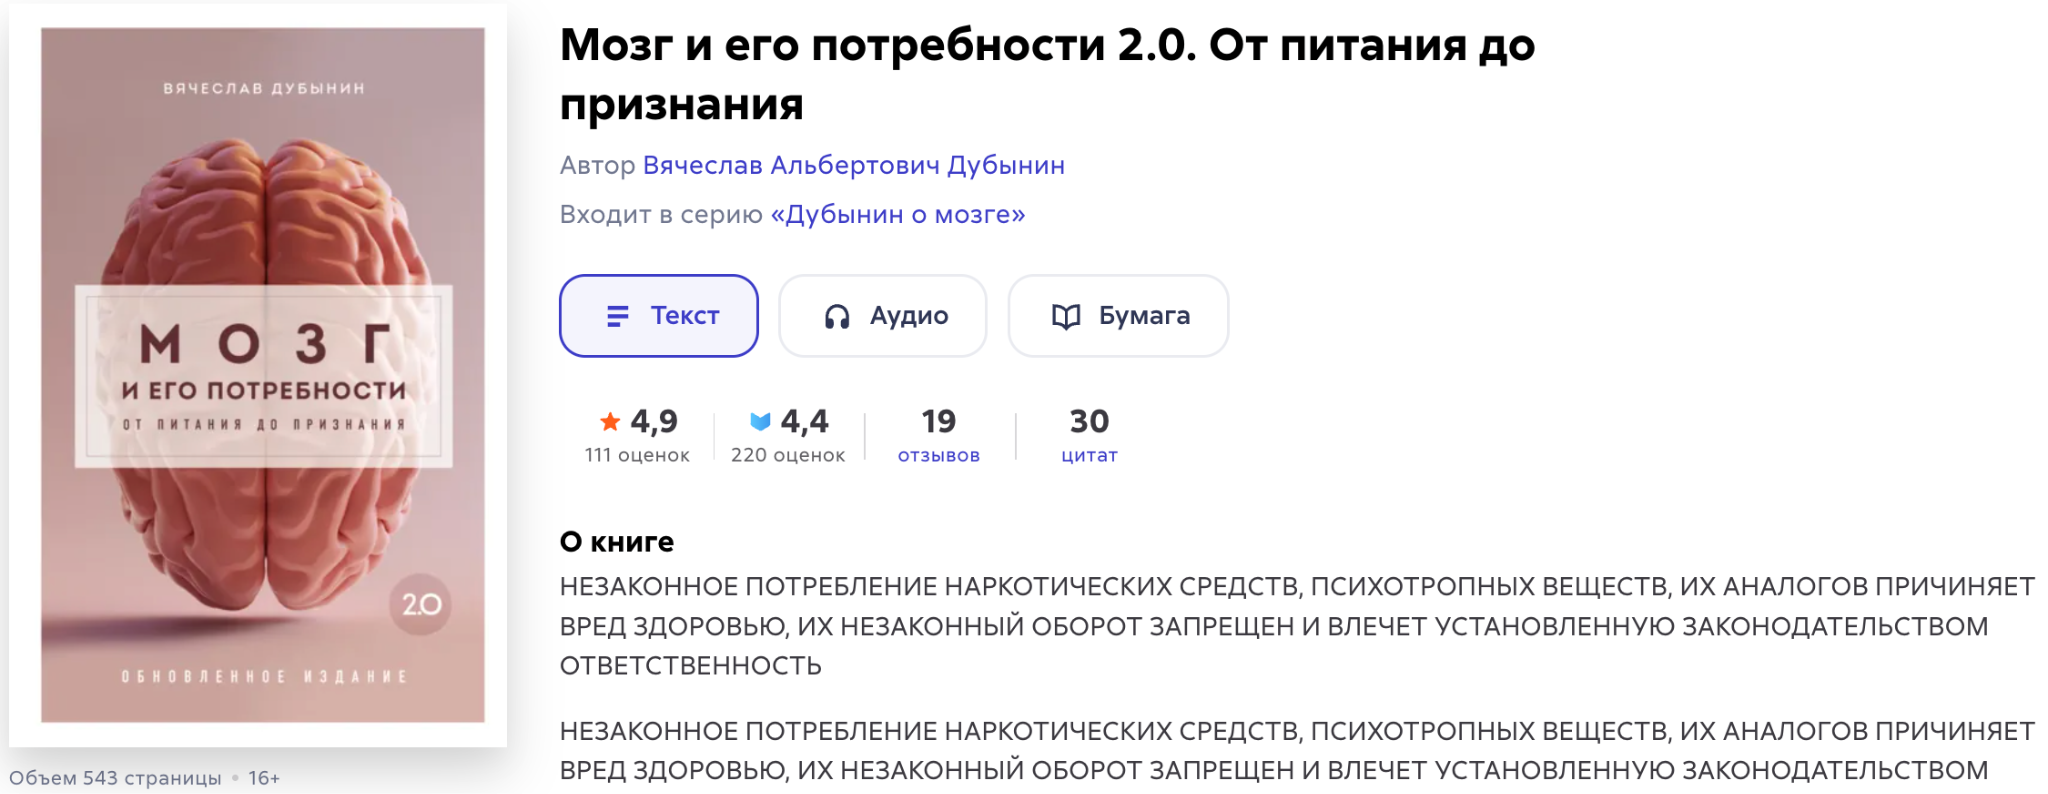Click the 4,9 rating score
The height and width of the screenshot is (794, 2048).
point(654,421)
